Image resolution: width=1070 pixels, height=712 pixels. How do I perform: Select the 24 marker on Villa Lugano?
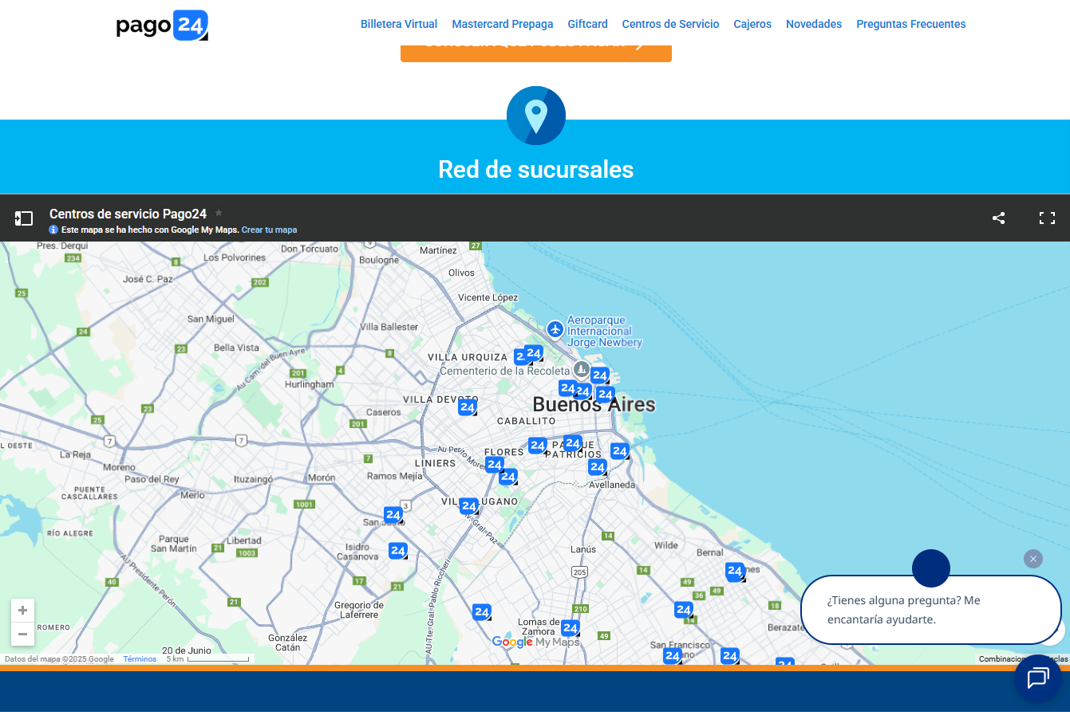coord(469,506)
